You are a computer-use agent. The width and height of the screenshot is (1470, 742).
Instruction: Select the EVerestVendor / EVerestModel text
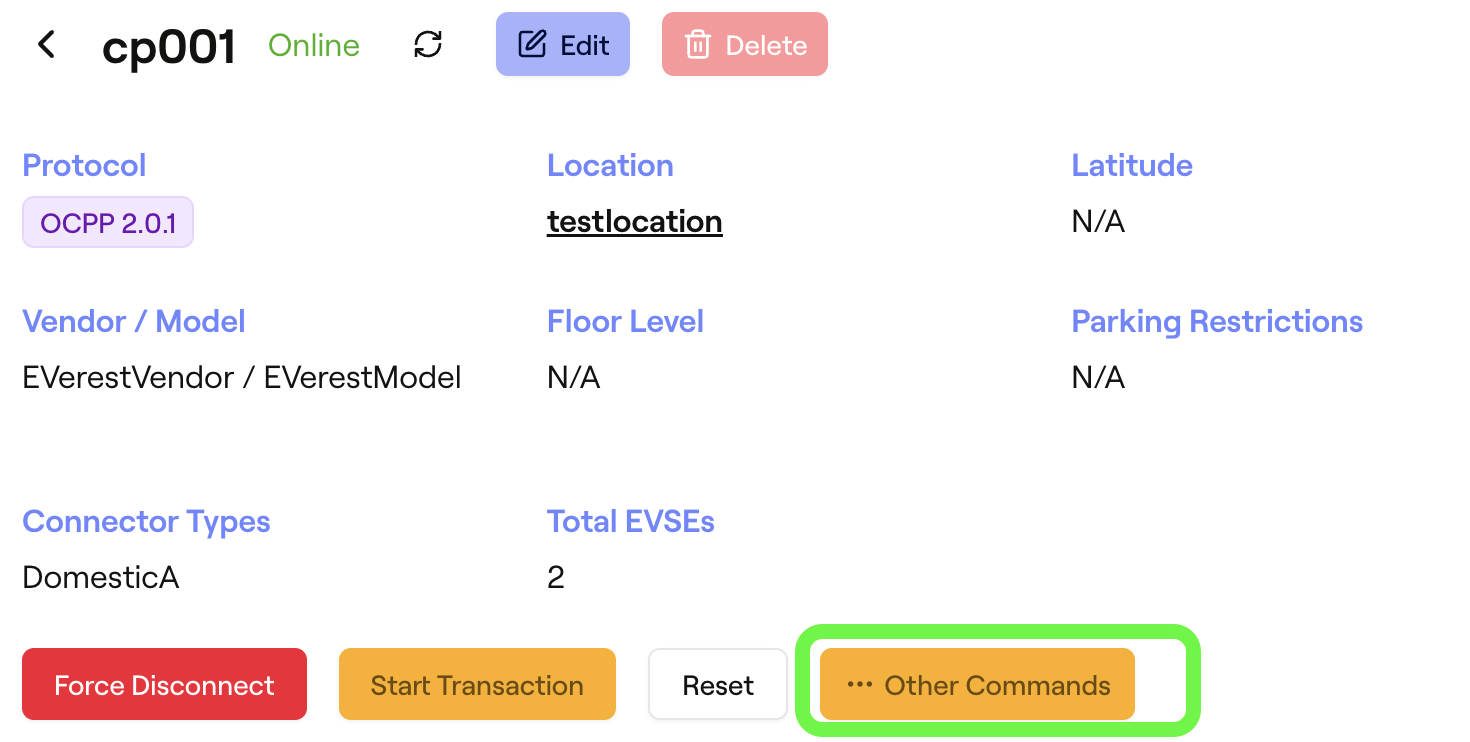[x=242, y=377]
